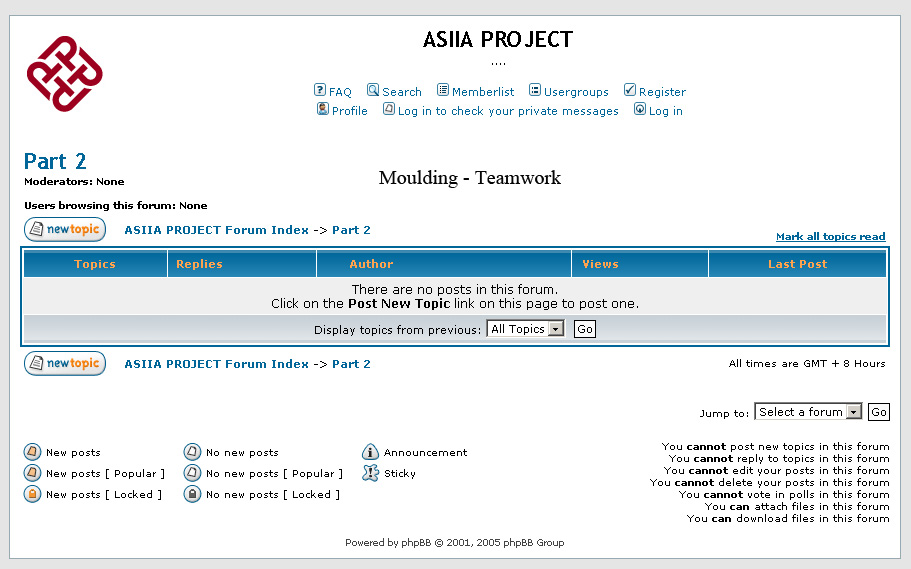Screen dimensions: 911x569
Task: Open Mark all topics read link
Action: pos(830,237)
